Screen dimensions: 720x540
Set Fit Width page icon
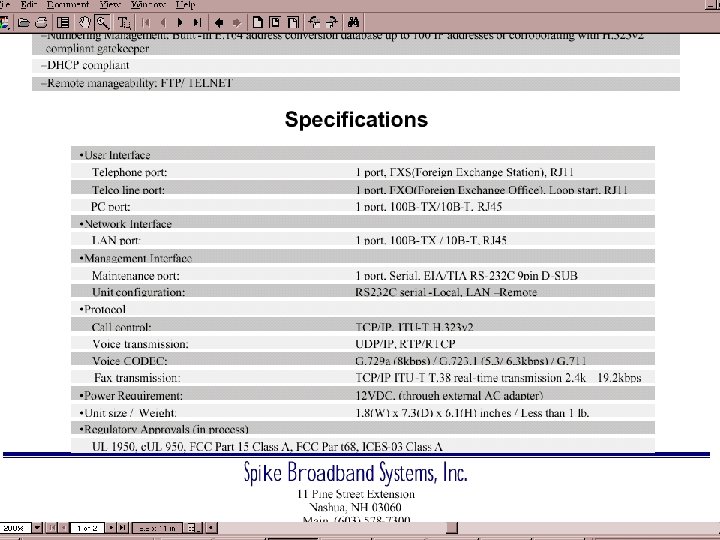point(292,22)
